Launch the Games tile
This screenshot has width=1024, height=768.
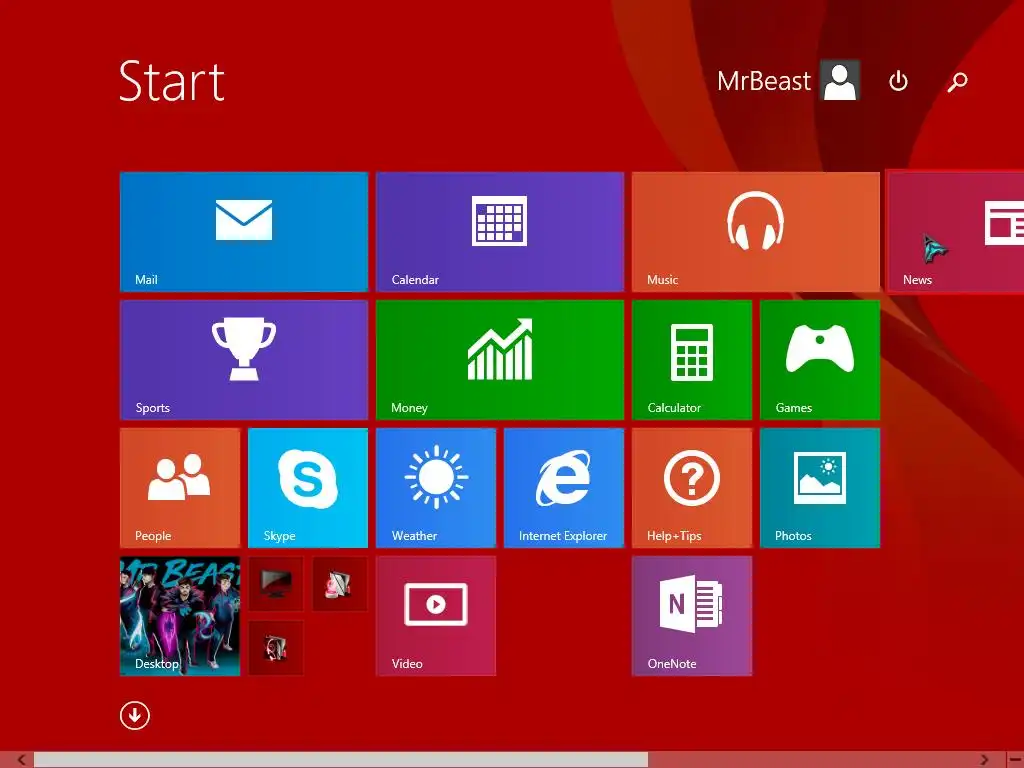(x=820, y=360)
